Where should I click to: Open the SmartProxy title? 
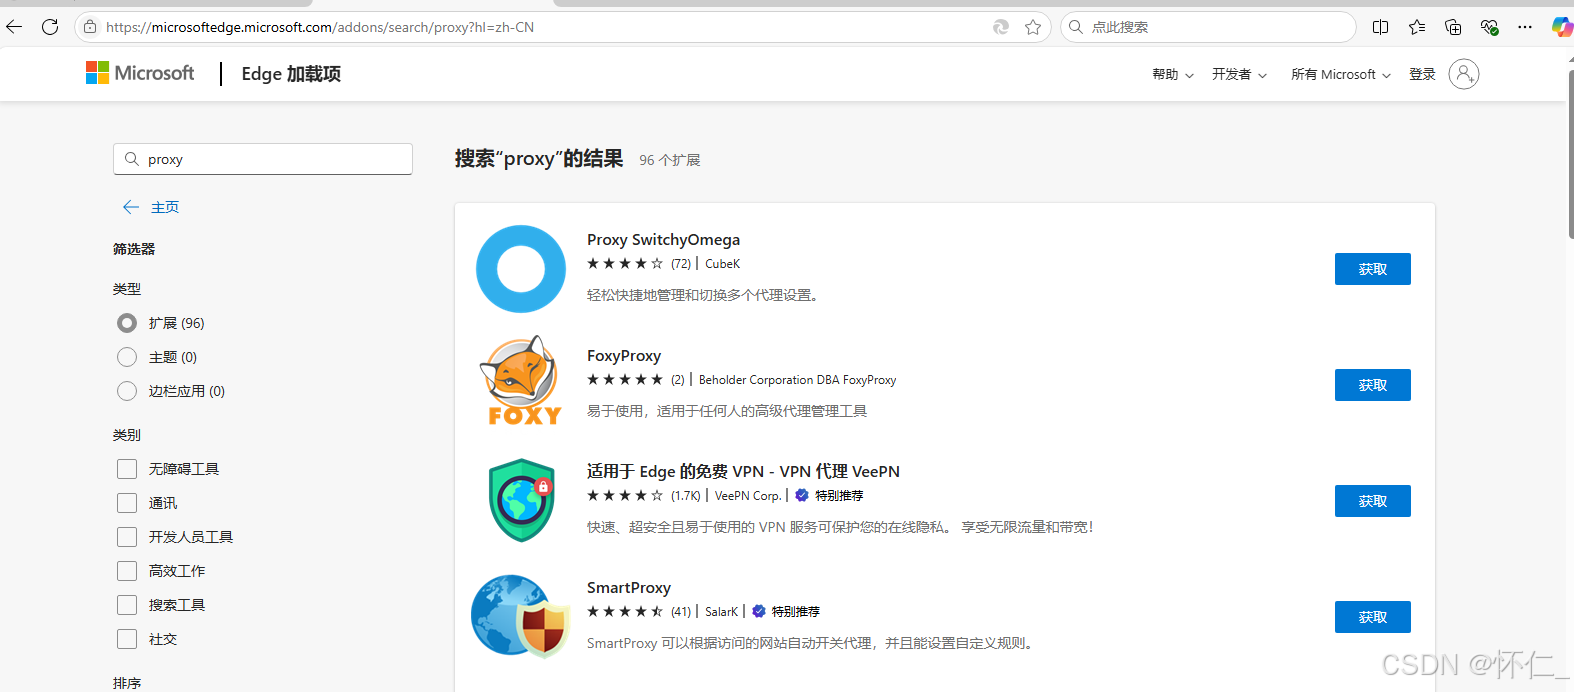[x=629, y=588]
